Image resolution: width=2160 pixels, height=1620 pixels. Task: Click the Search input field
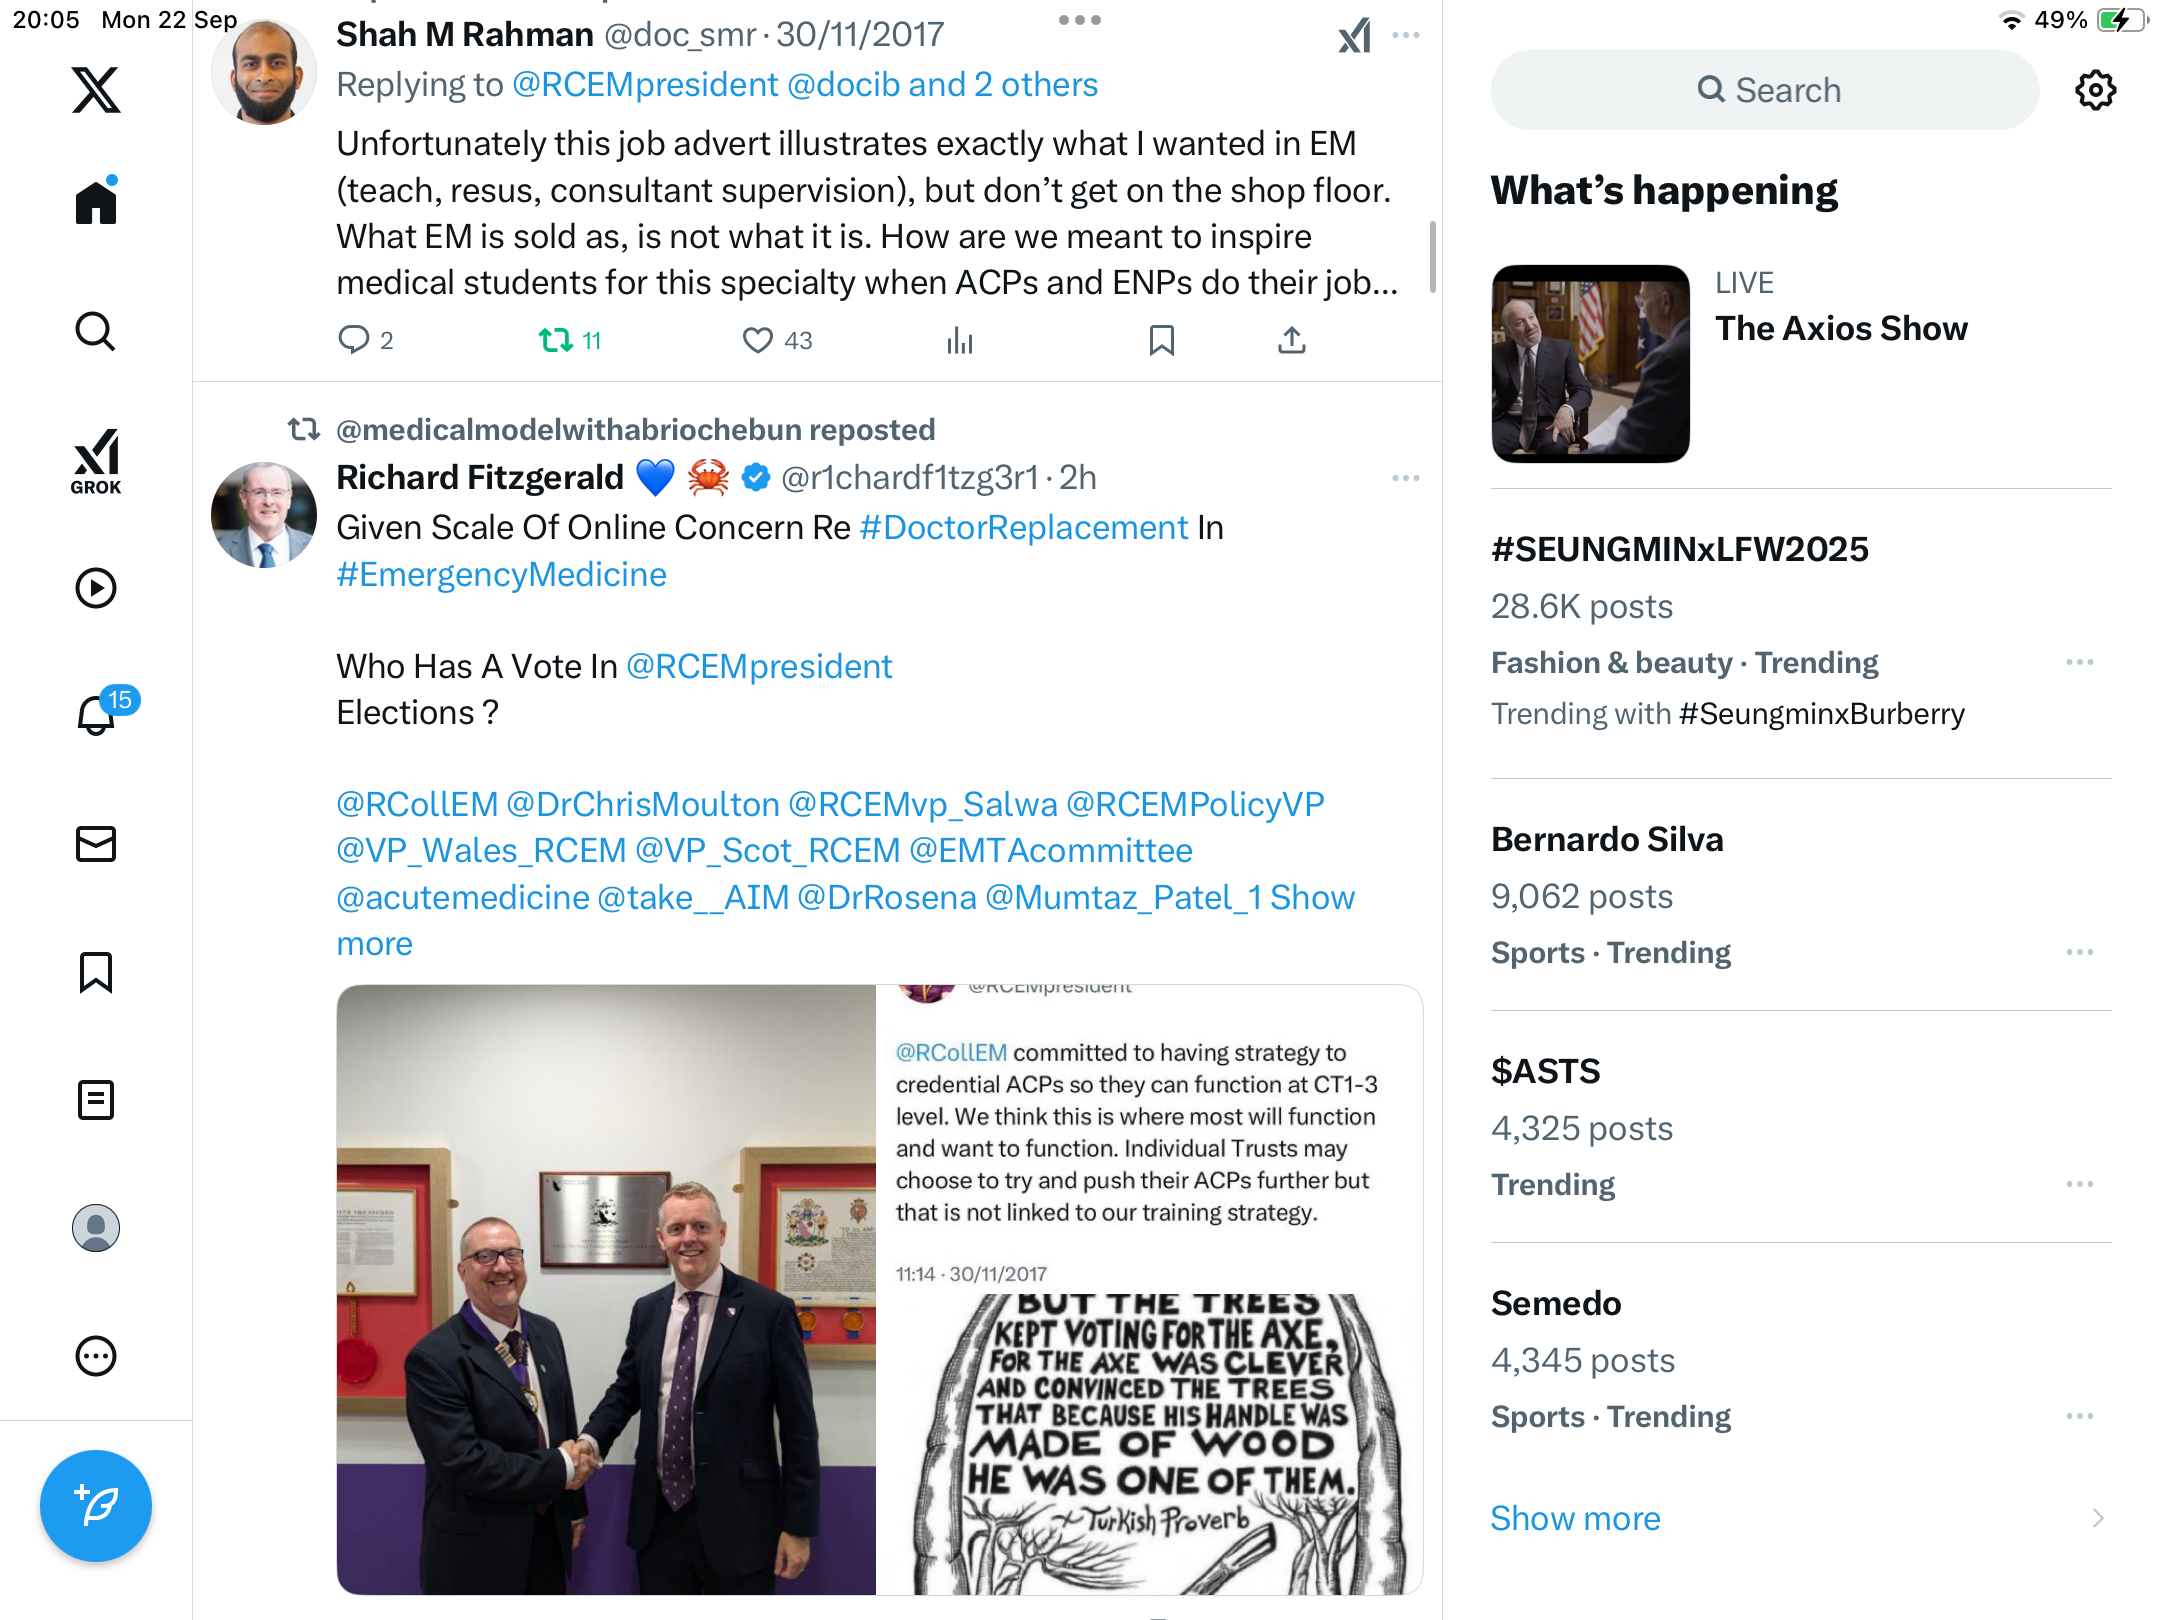click(x=1765, y=90)
